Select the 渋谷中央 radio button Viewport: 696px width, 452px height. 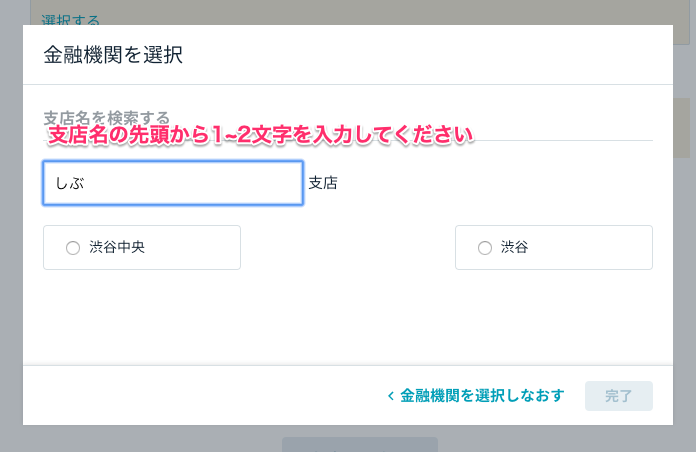[73, 248]
